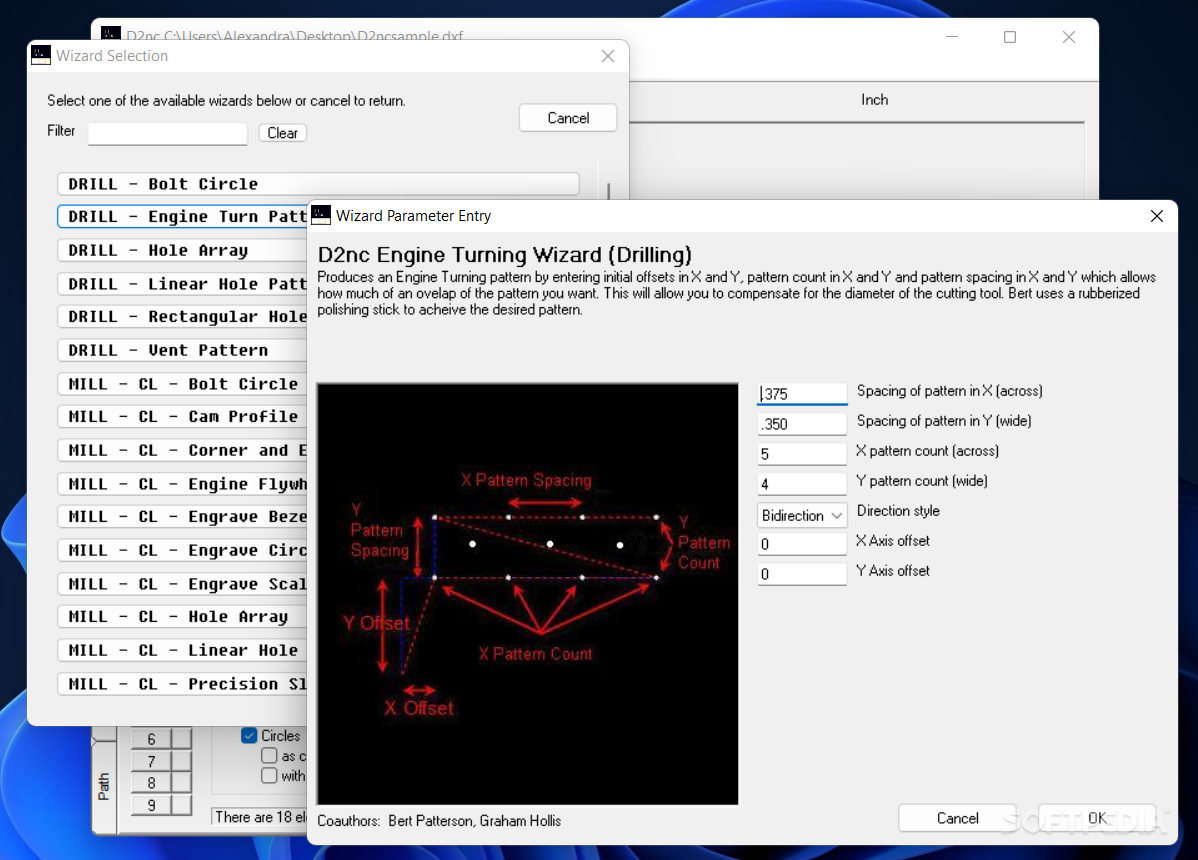Select MILL - CL - Engrave Circ wizard

[x=183, y=551]
